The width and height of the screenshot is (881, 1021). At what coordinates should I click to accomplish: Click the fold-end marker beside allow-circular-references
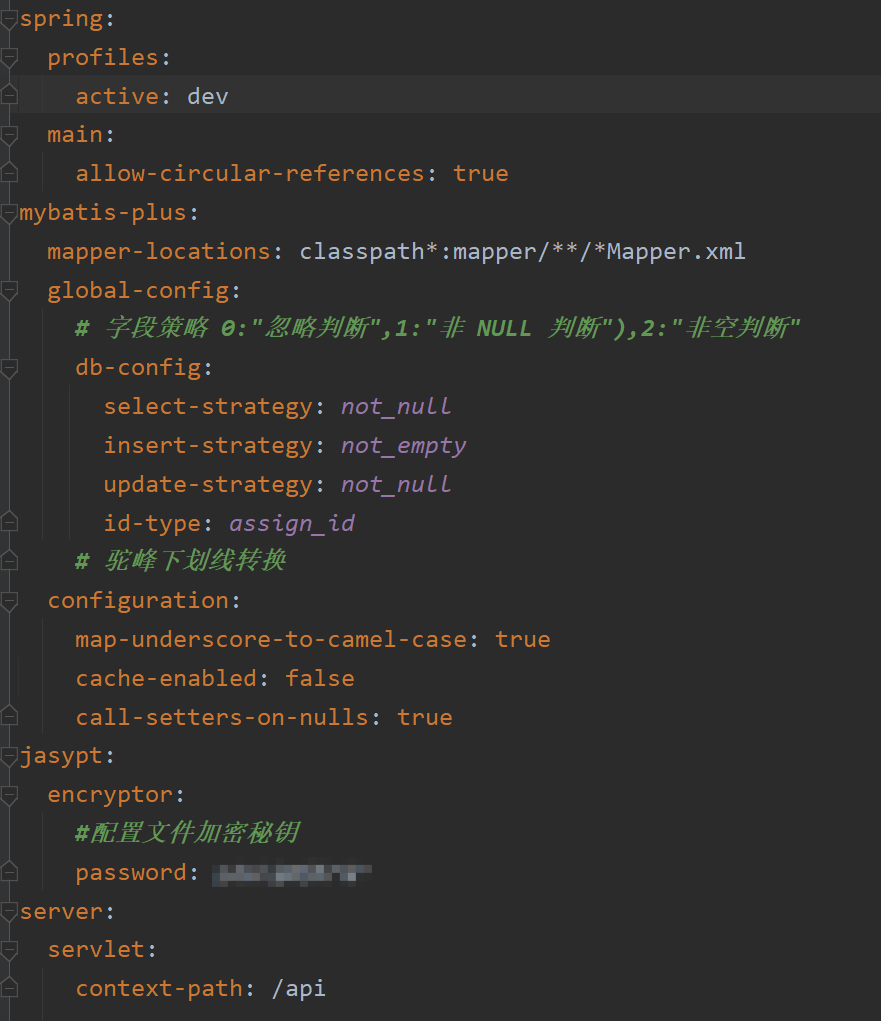[9, 173]
